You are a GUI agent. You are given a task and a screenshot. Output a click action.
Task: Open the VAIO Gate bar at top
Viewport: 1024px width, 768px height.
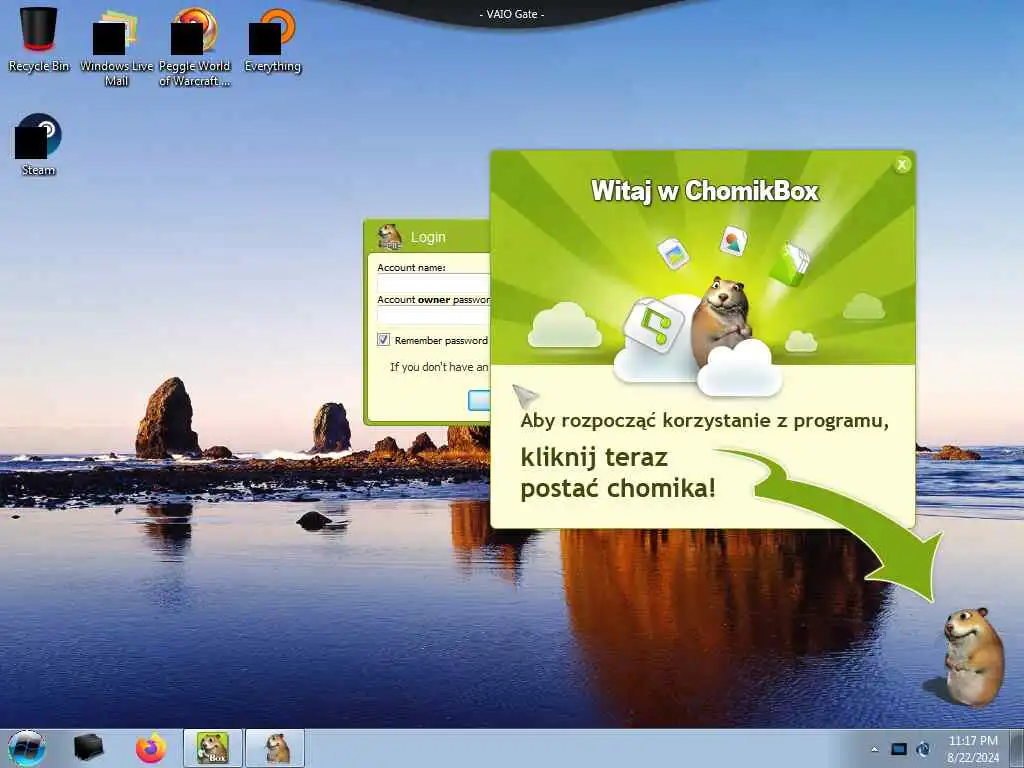pyautogui.click(x=512, y=13)
